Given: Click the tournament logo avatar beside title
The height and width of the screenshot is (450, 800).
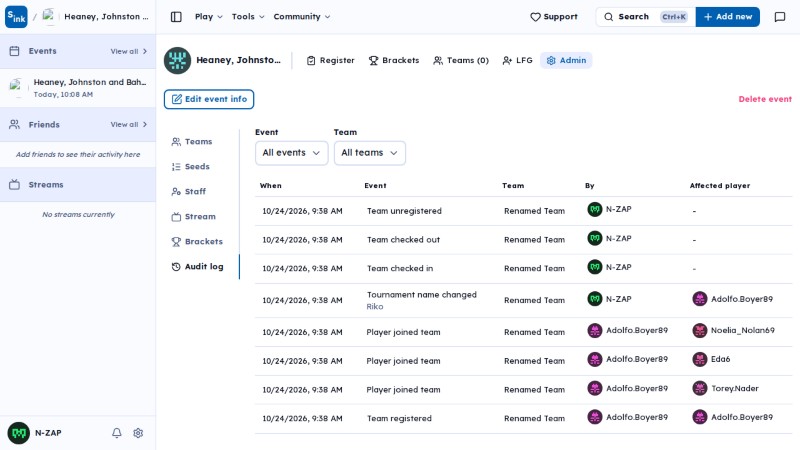Looking at the screenshot, I should pos(177,60).
